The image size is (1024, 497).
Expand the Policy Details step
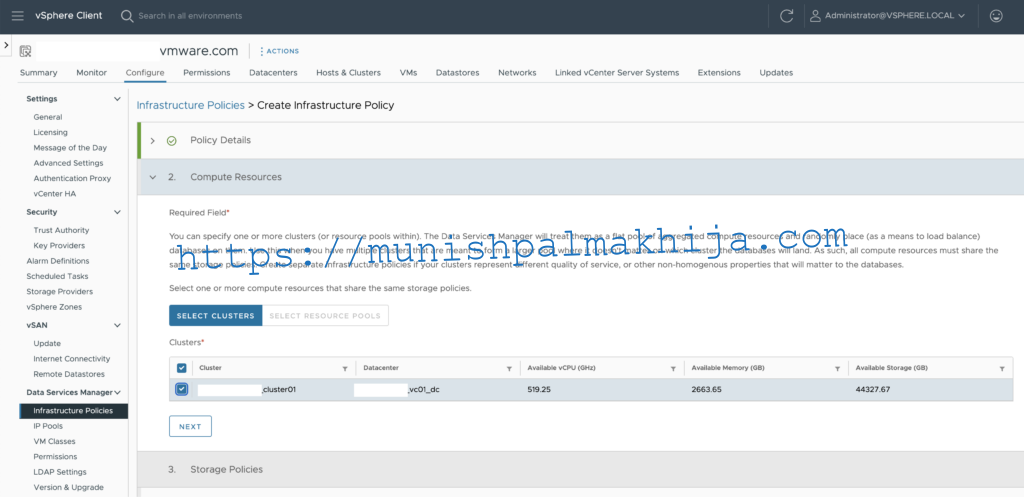tap(153, 140)
